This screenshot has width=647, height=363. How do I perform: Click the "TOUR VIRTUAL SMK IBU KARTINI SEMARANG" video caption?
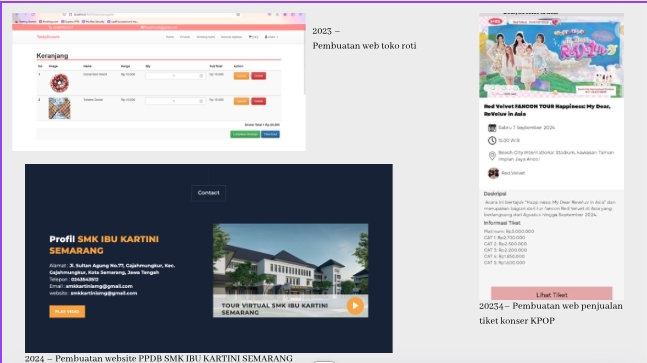click(x=275, y=309)
